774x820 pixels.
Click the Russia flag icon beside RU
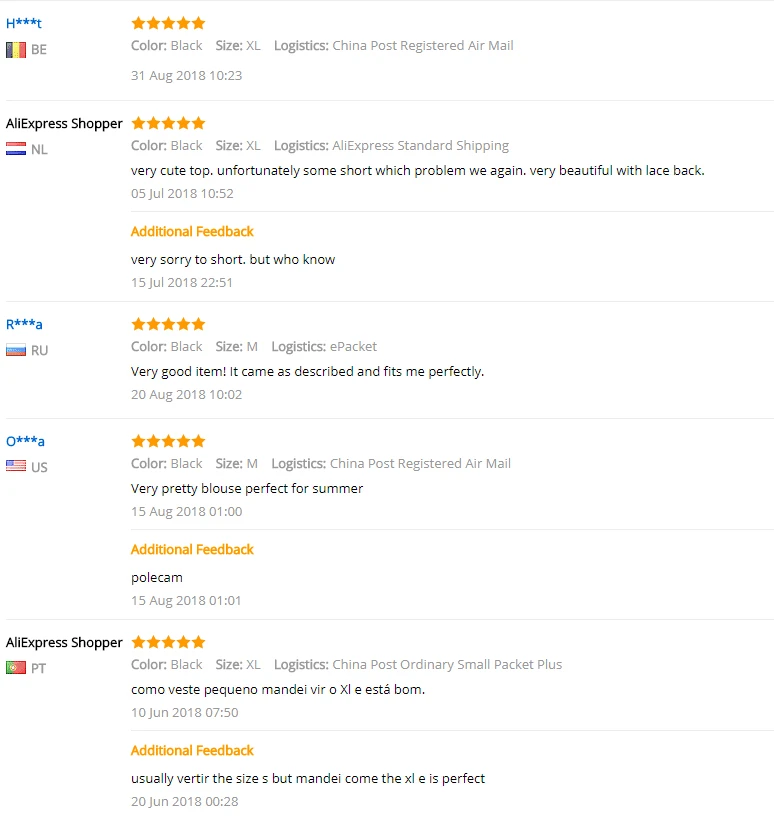[16, 350]
